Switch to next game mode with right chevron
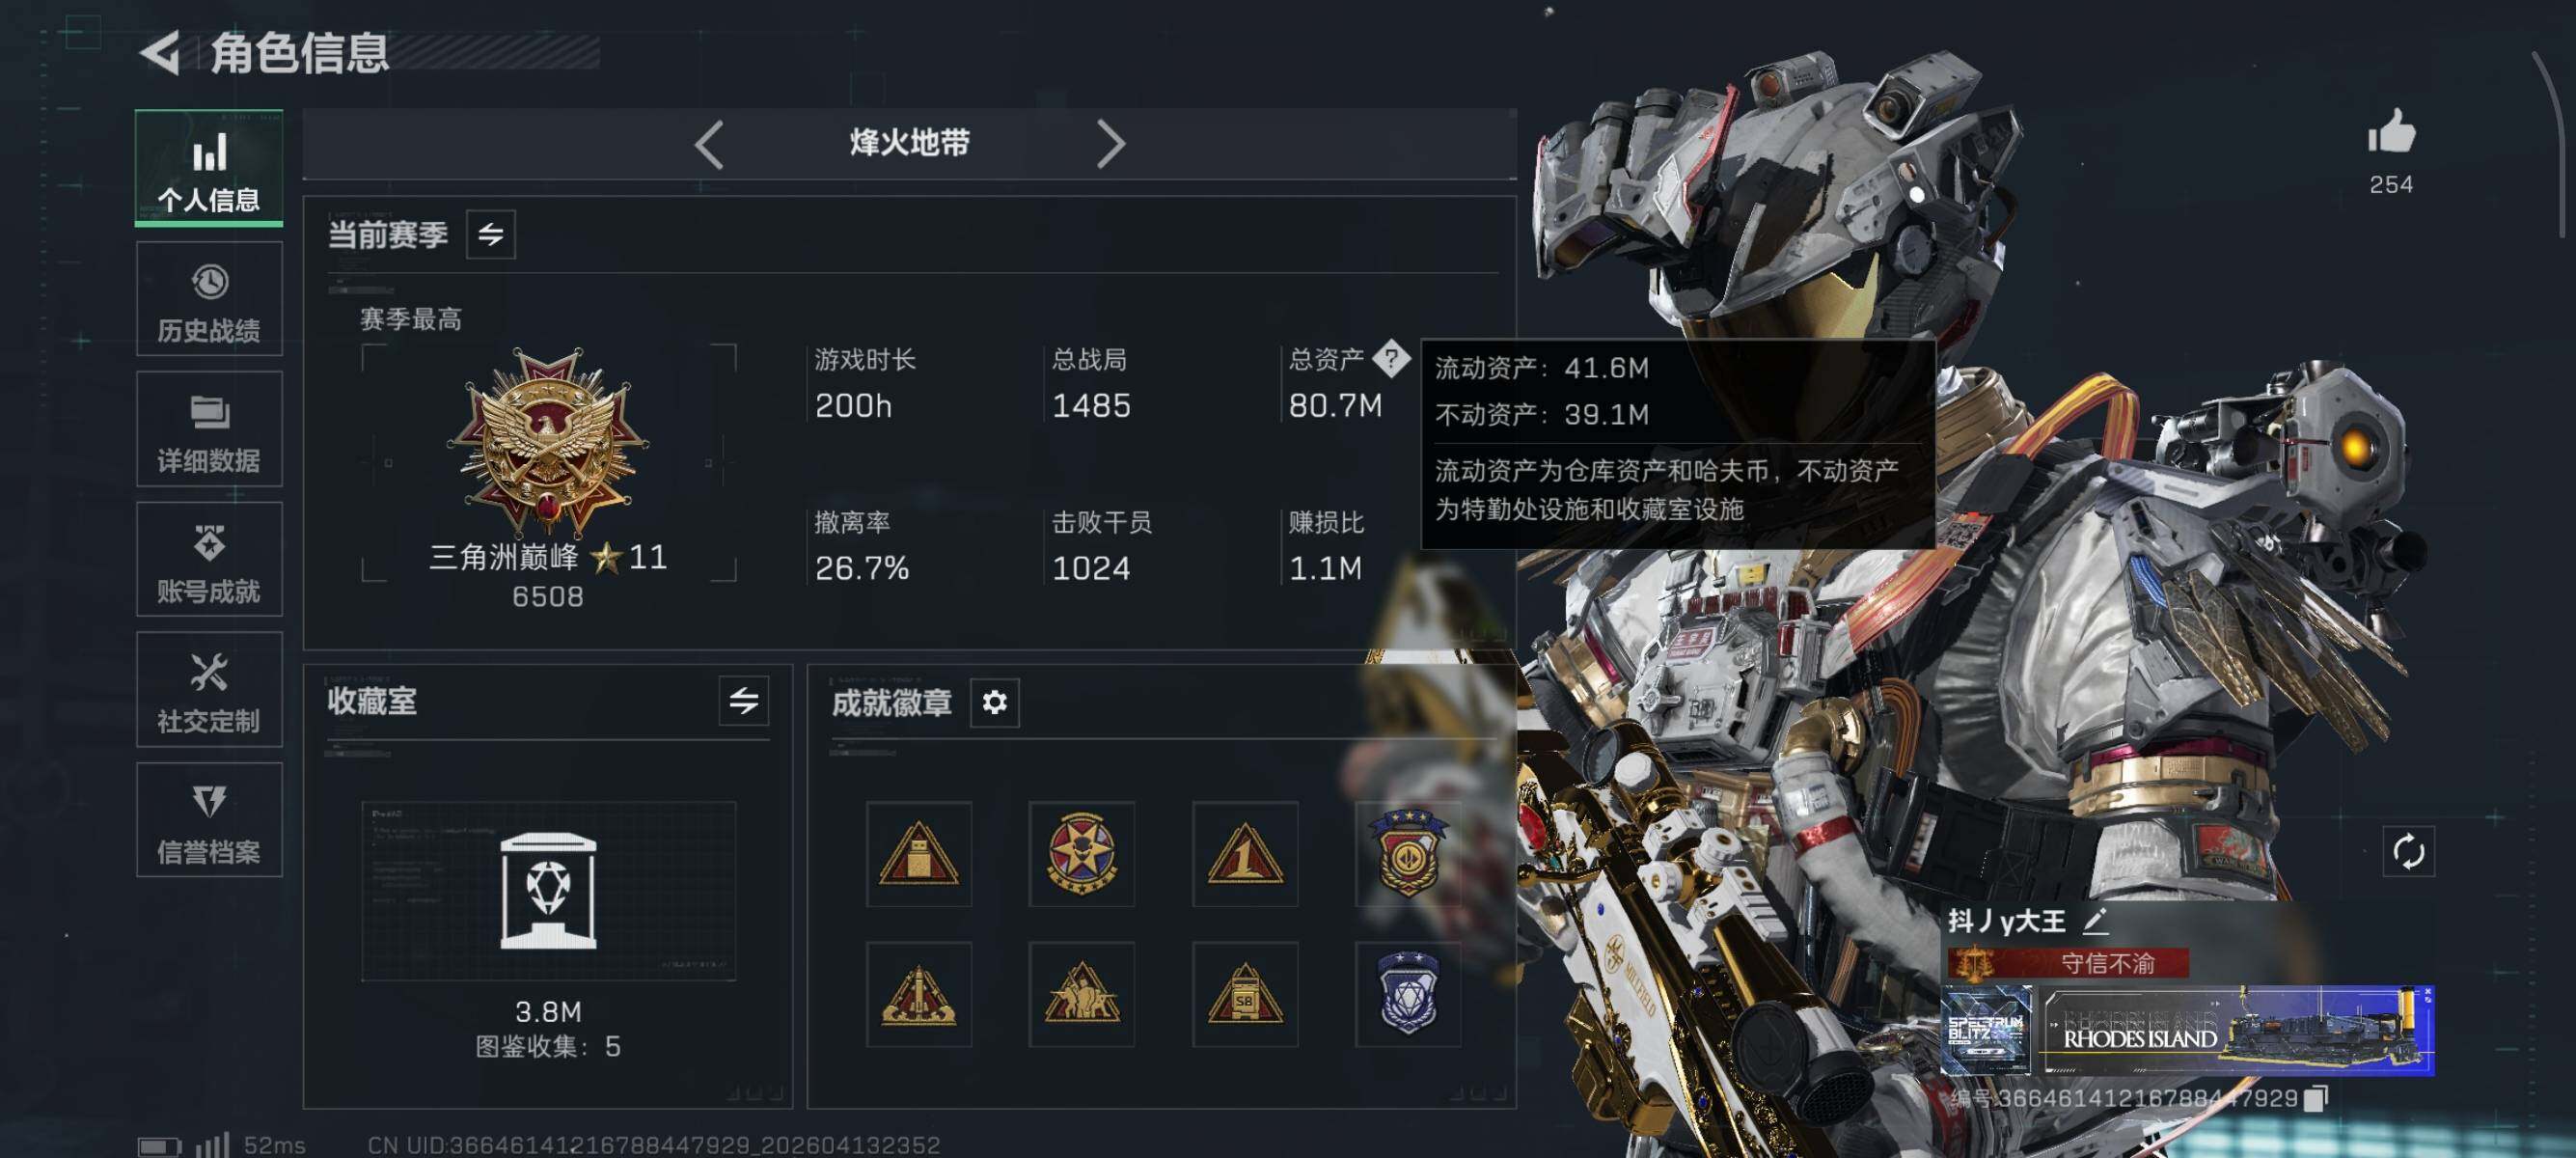This screenshot has height=1158, width=2576. point(1110,145)
